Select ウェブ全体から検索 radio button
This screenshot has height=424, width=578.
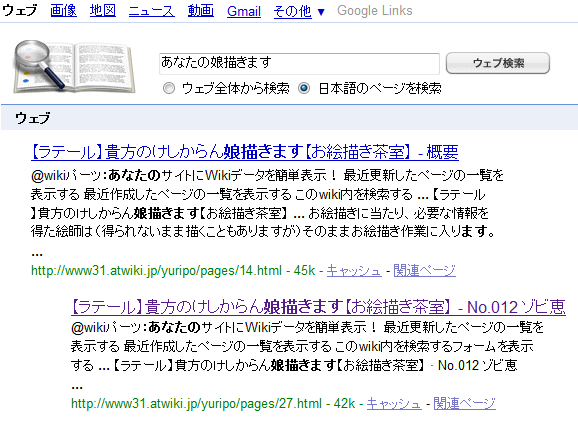pyautogui.click(x=169, y=88)
